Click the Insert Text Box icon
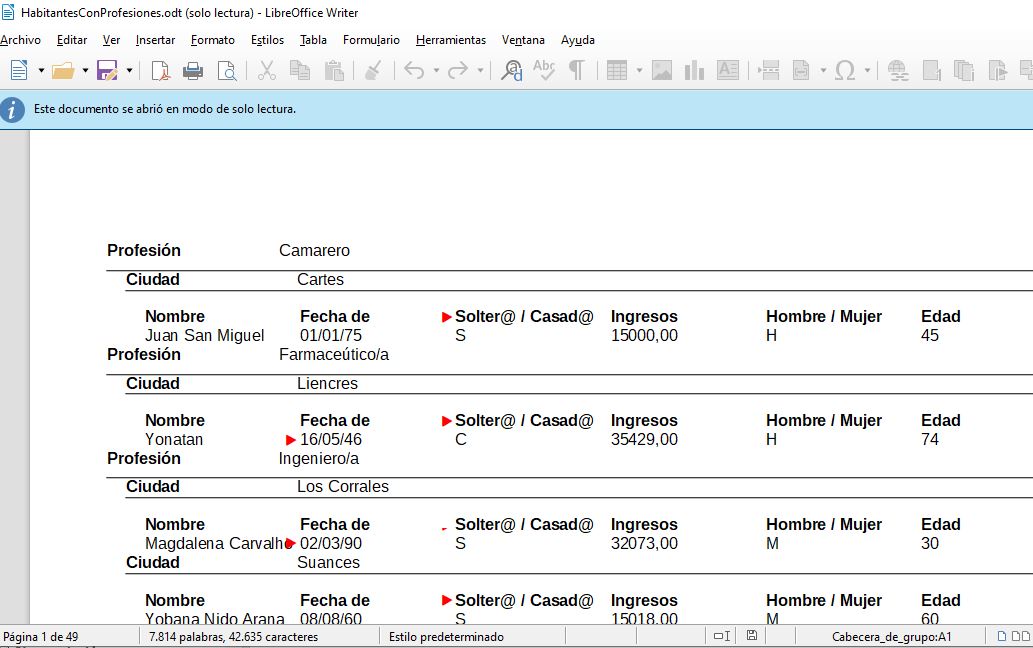 point(727,70)
